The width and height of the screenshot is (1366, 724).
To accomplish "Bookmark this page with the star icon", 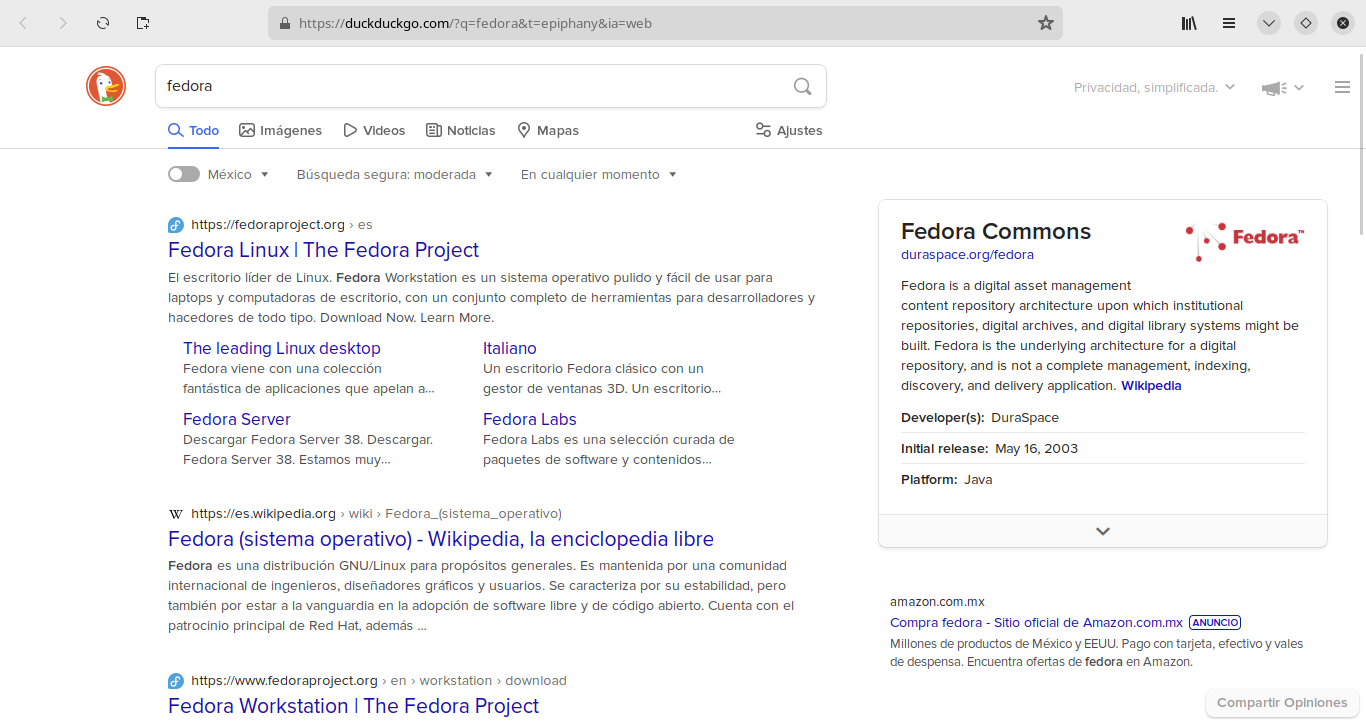I will [x=1046, y=23].
